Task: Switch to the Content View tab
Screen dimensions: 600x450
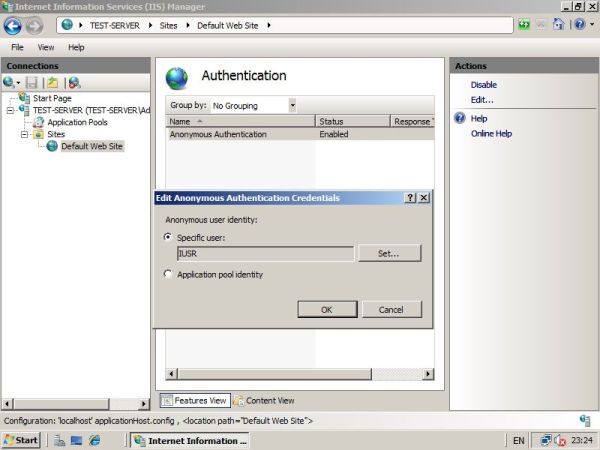Action: coord(264,400)
